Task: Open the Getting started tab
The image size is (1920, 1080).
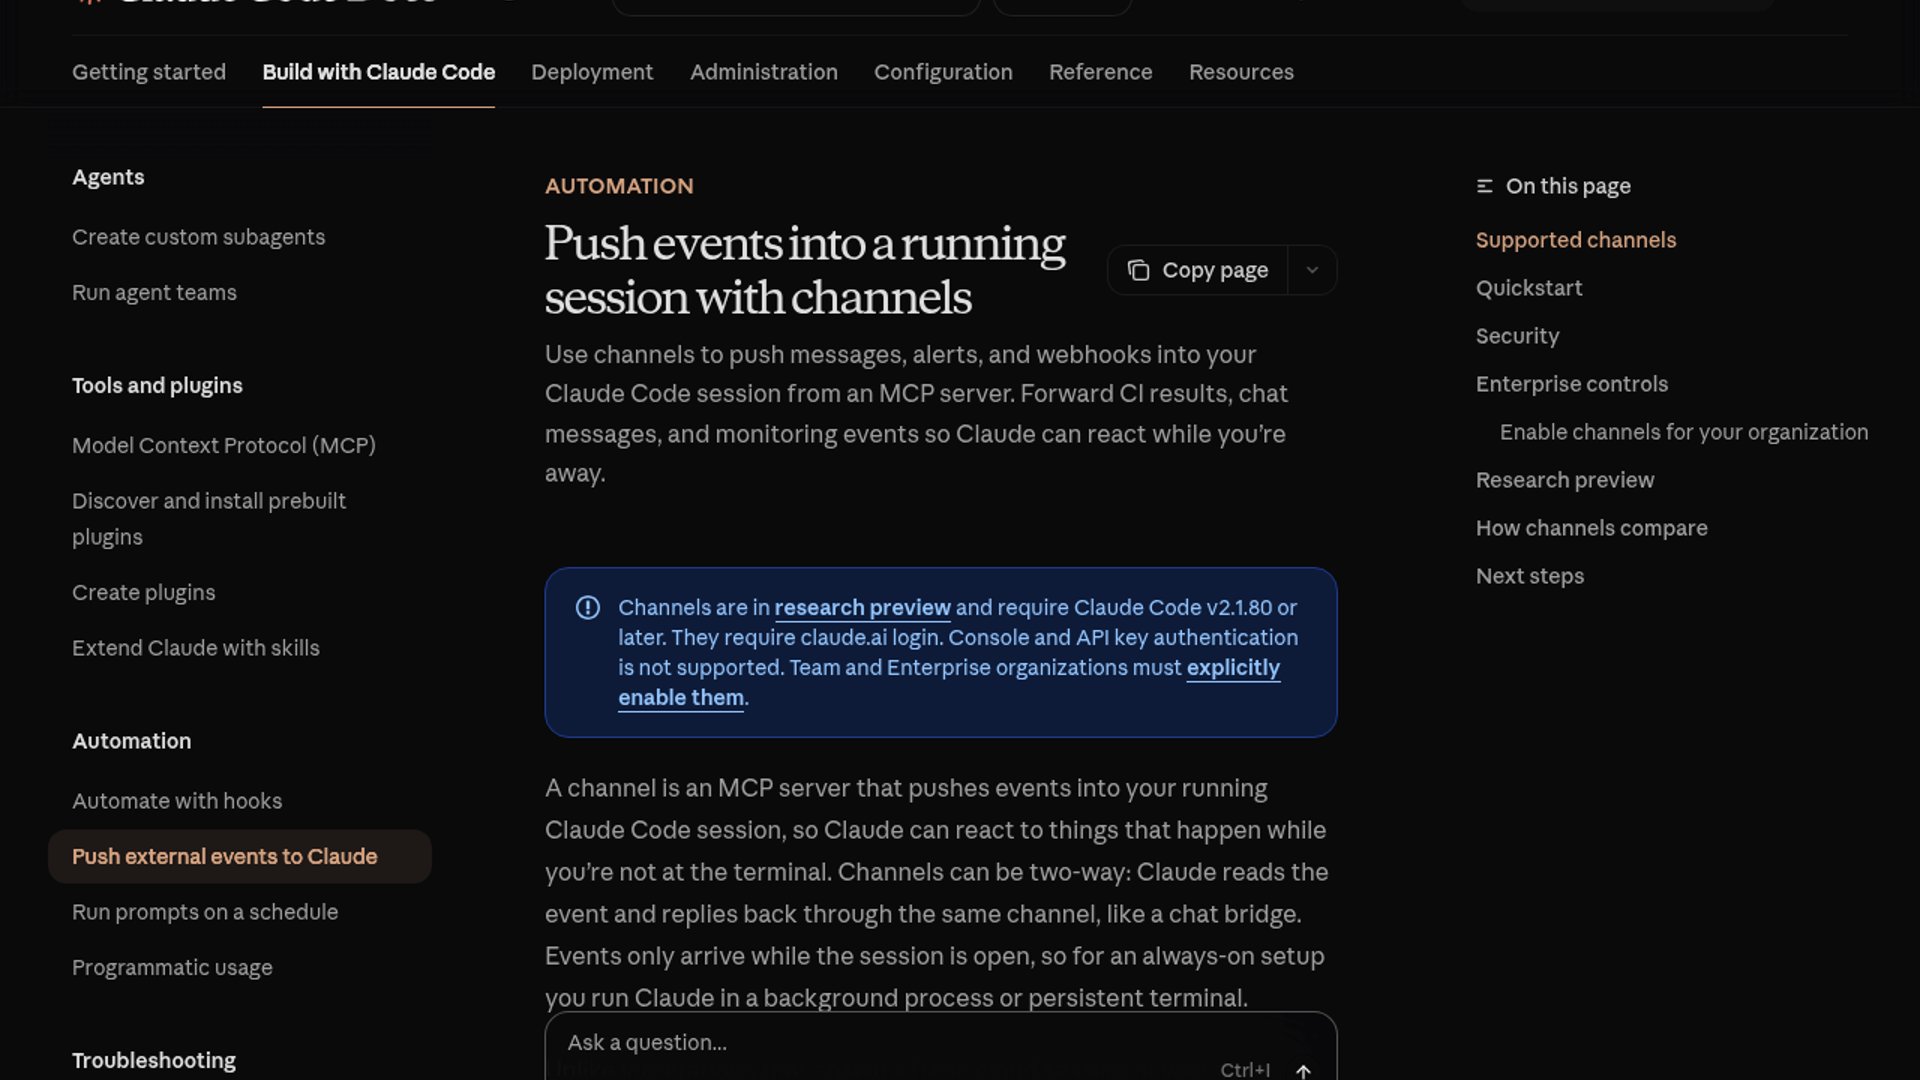Action: [149, 72]
